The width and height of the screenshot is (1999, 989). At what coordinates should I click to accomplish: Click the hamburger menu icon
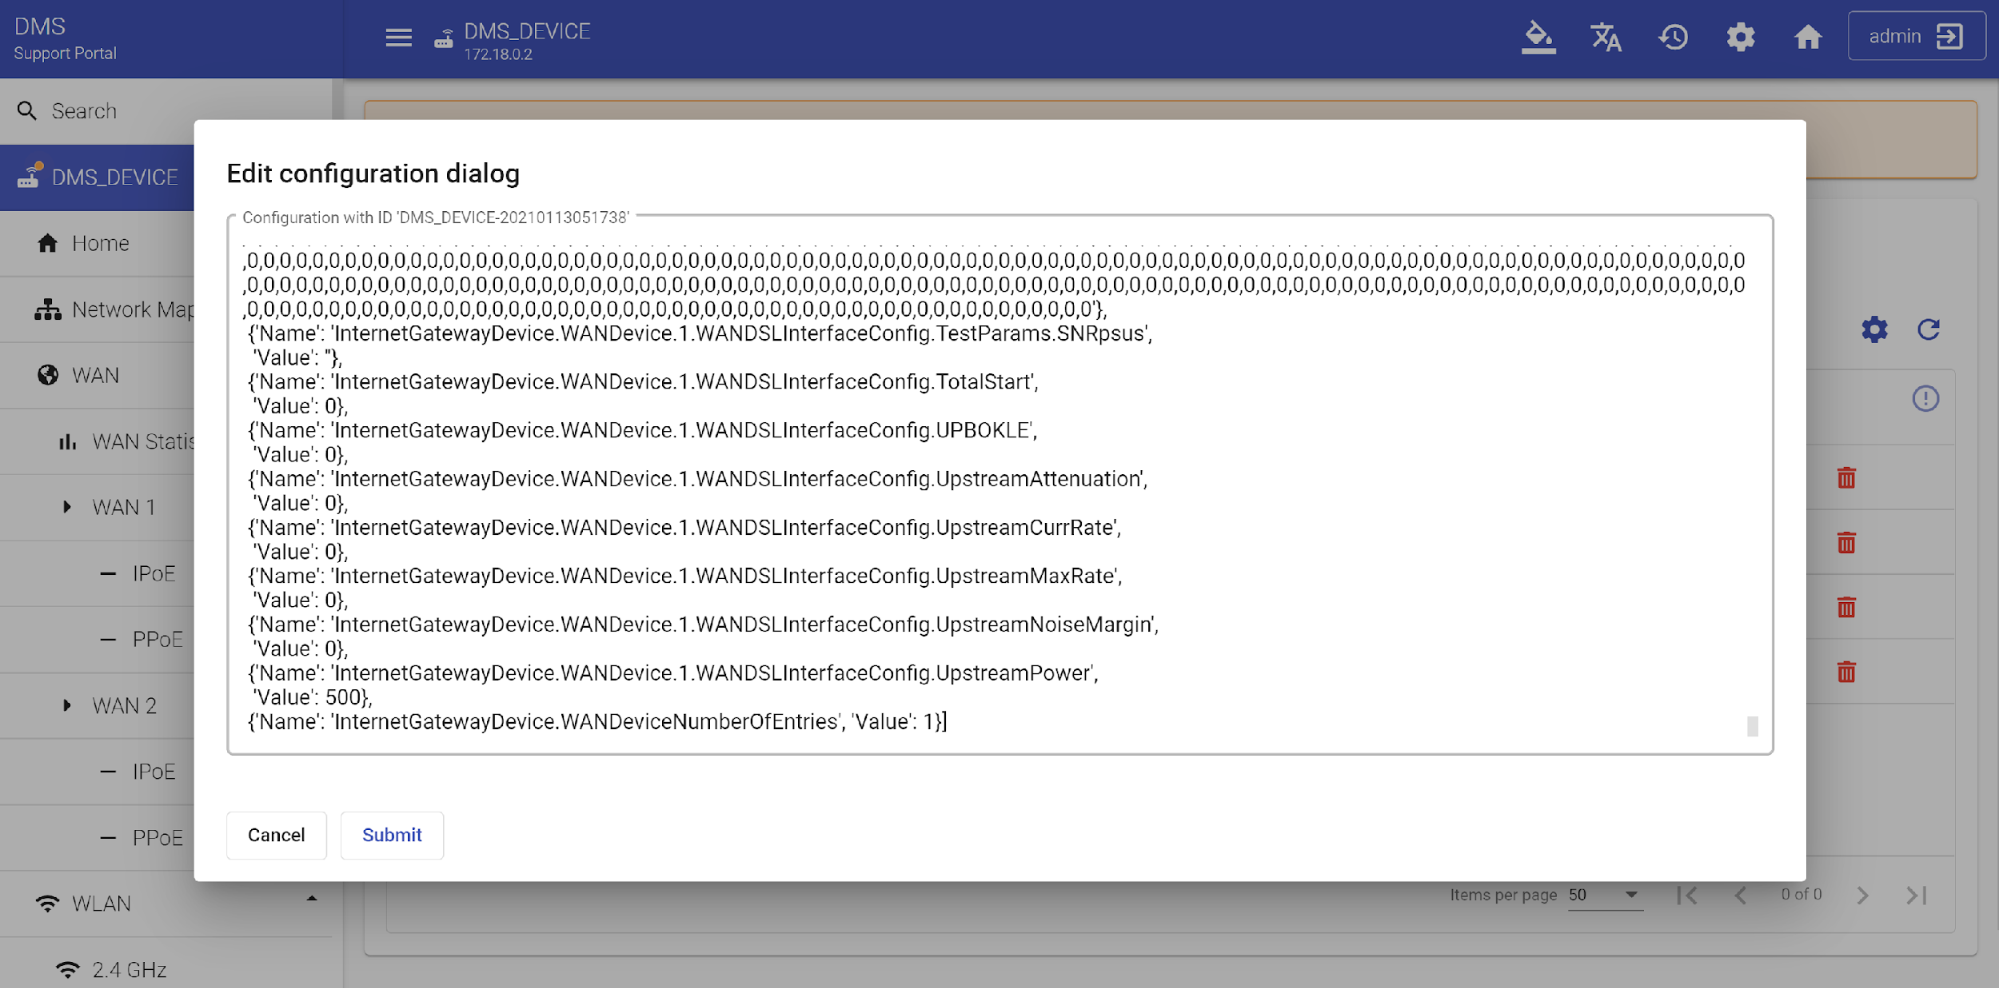[x=398, y=38]
